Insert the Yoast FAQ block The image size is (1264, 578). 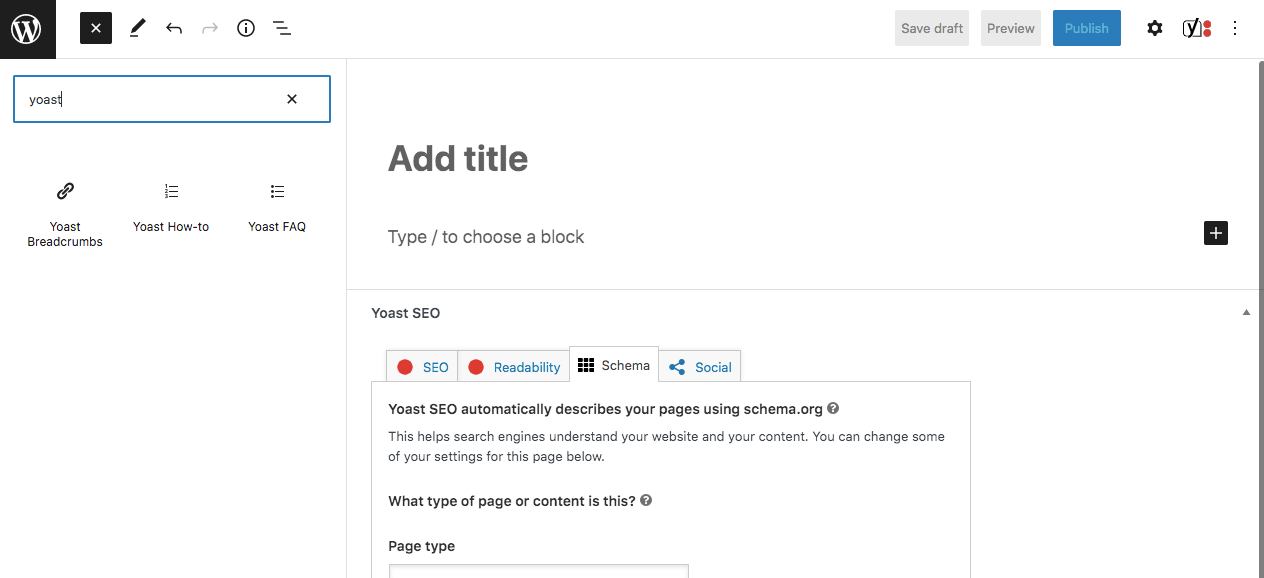[277, 207]
